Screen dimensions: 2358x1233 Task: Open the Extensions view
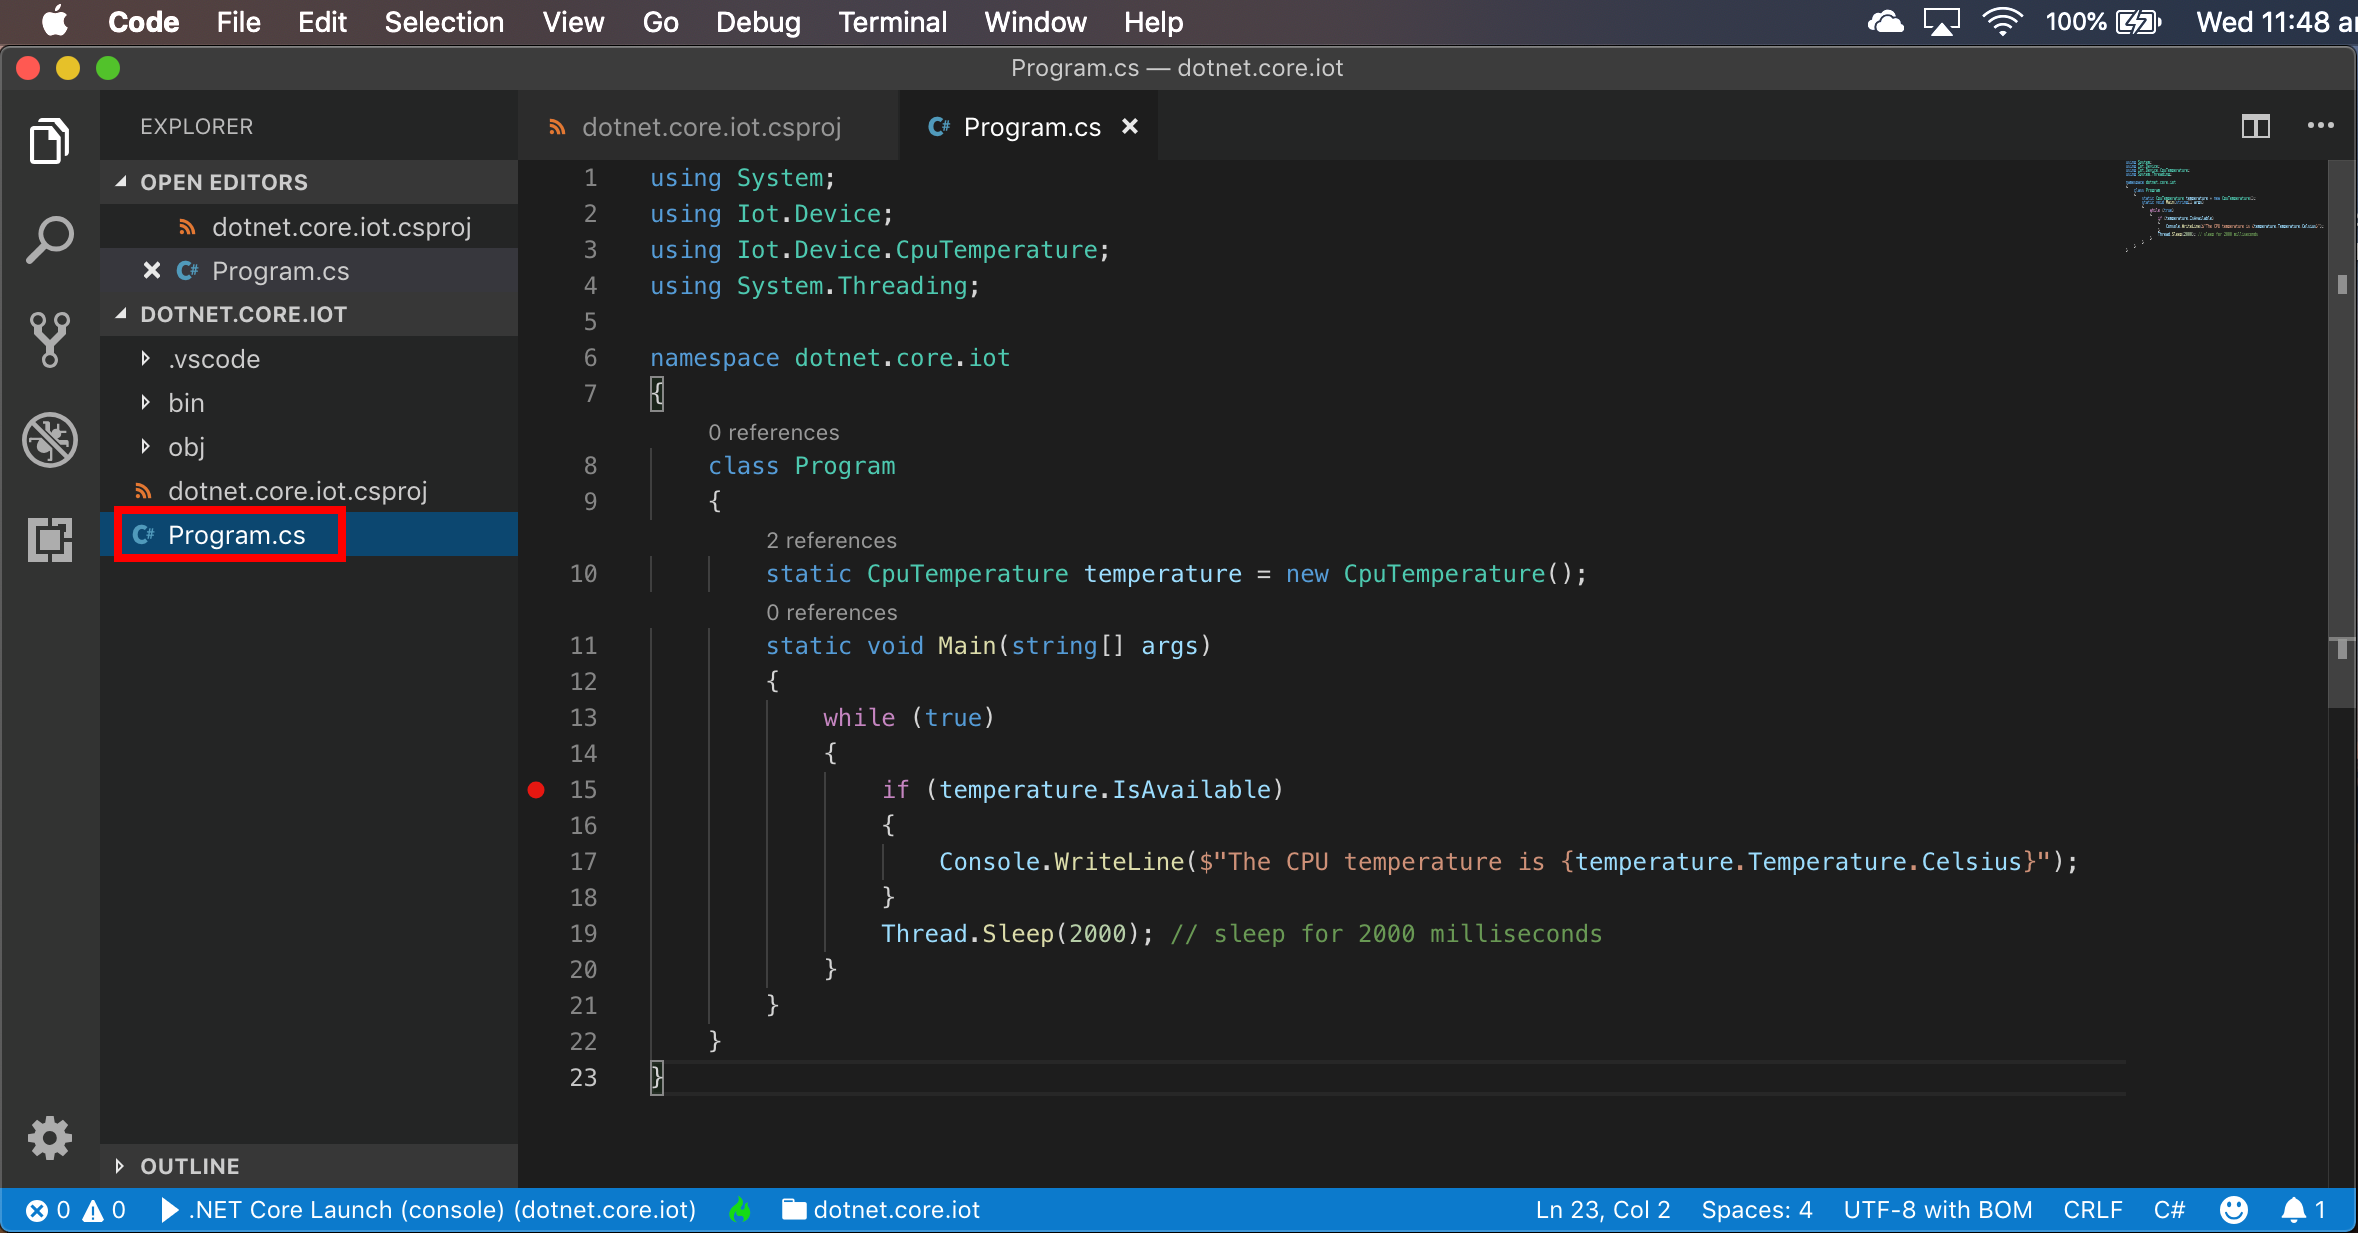click(x=49, y=540)
